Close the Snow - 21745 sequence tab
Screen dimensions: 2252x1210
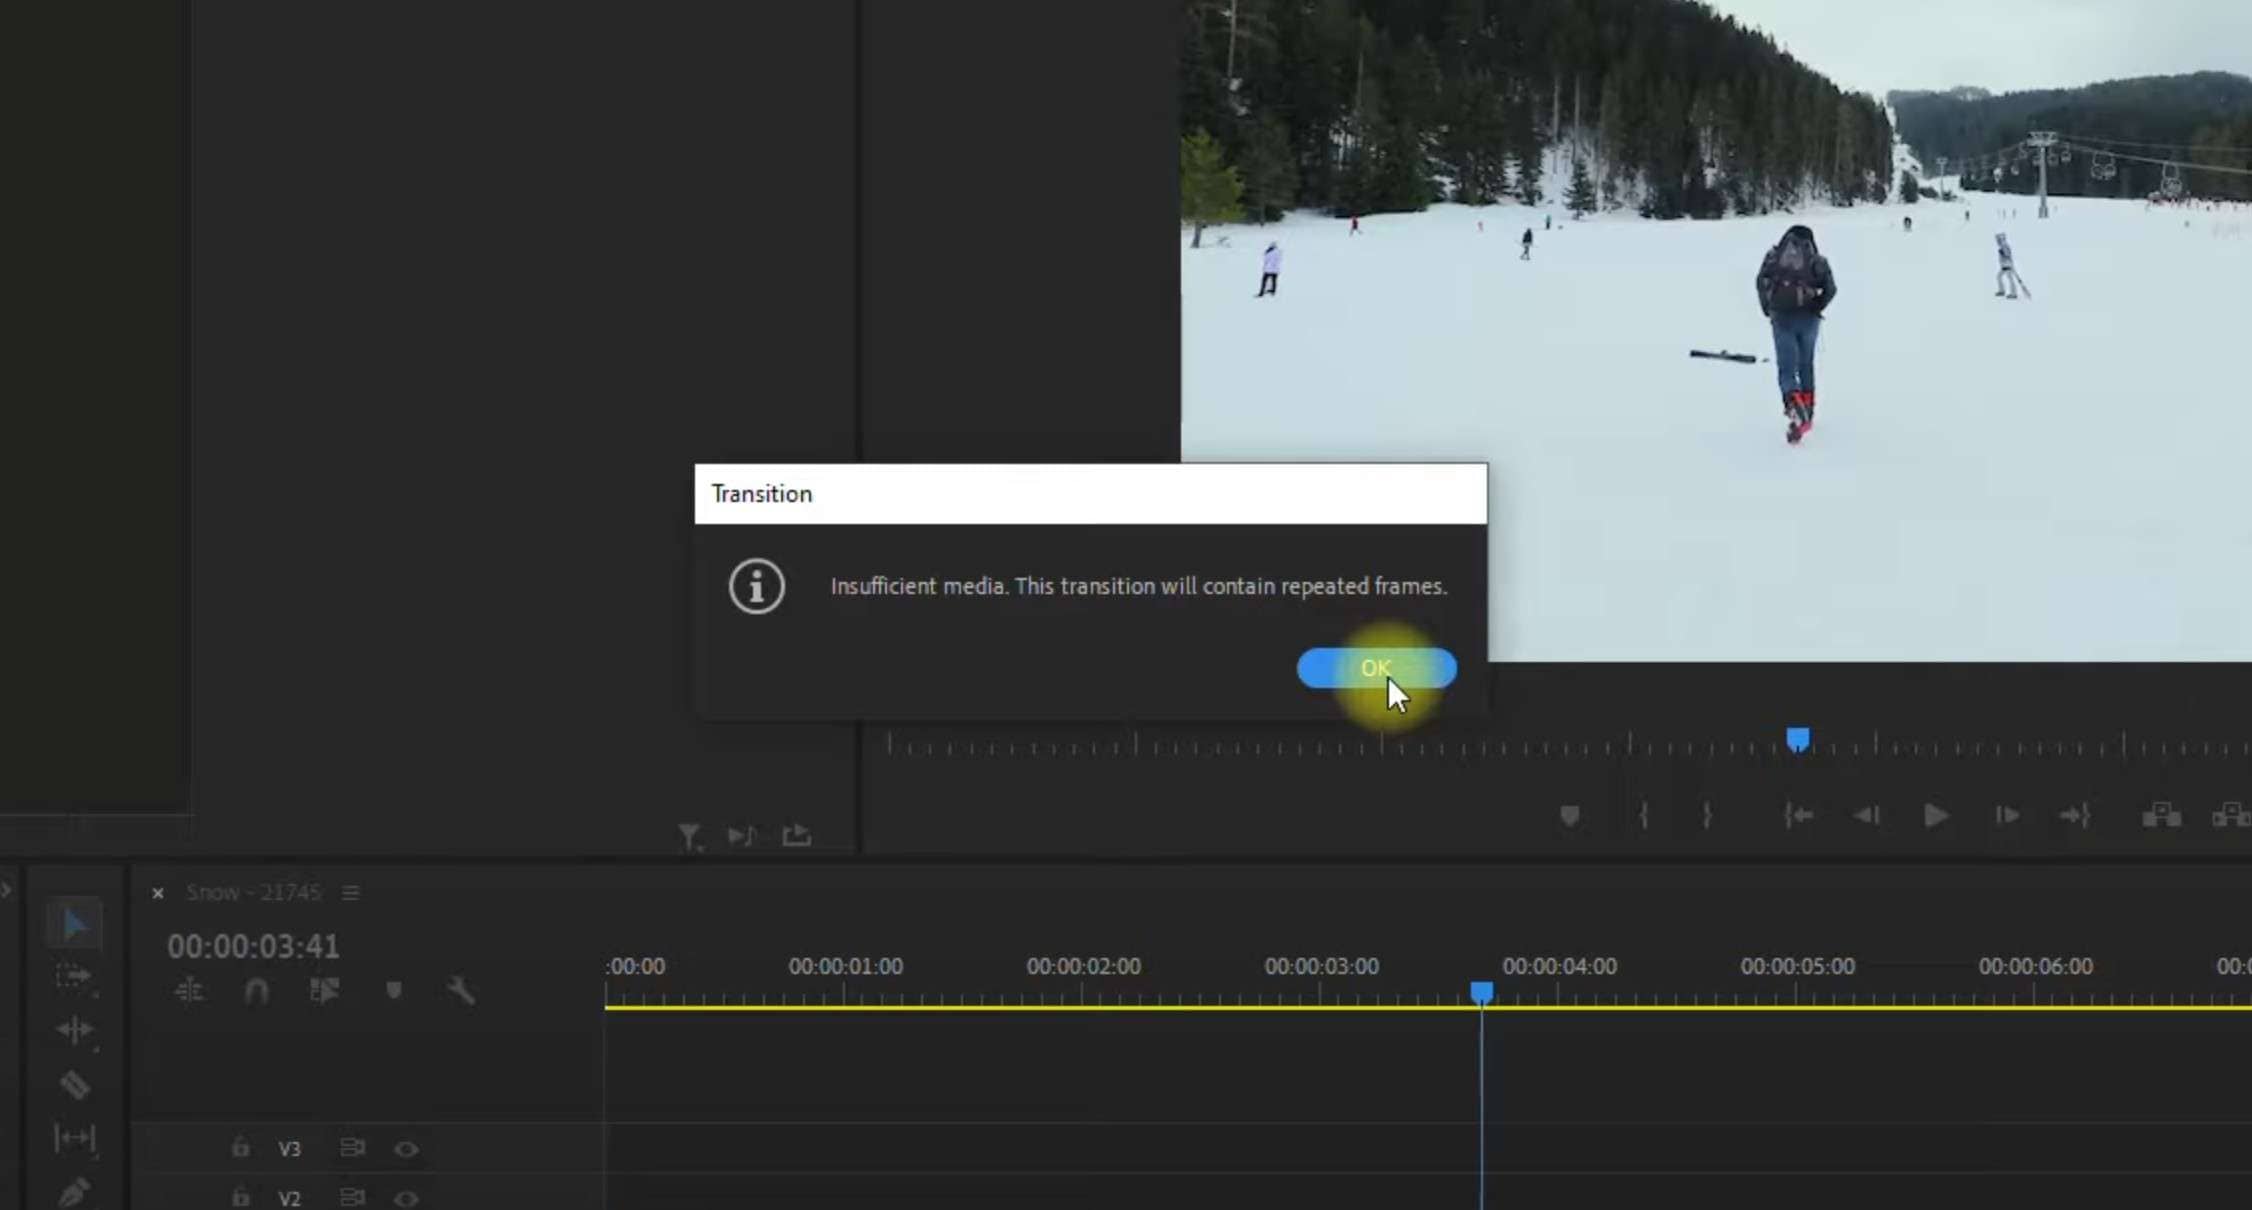pos(158,893)
